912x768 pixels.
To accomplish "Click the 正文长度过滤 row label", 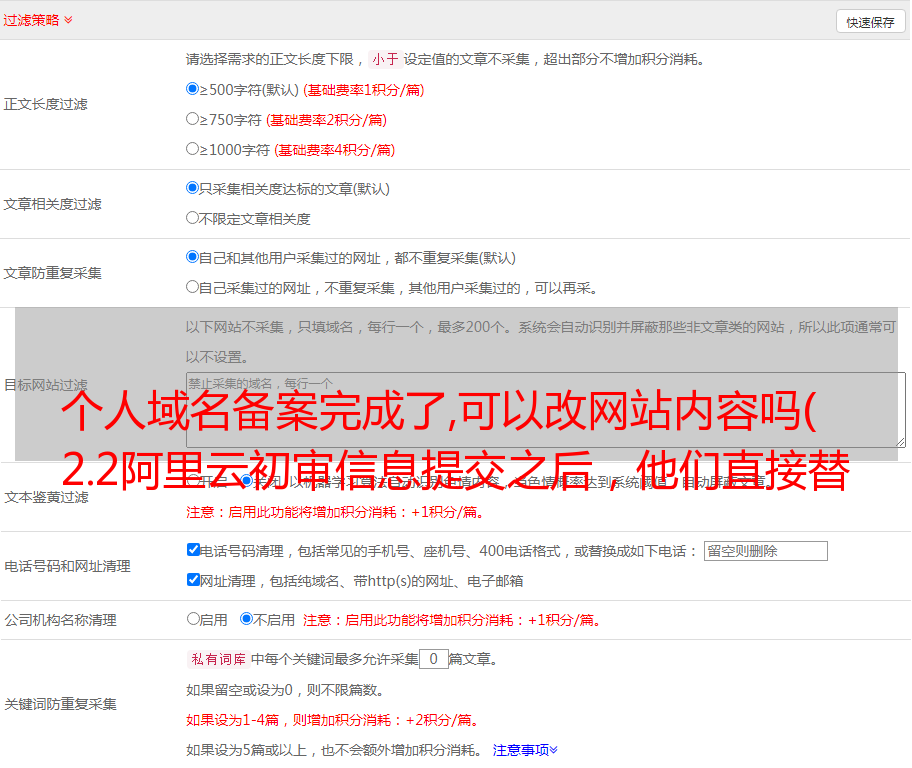I will (45, 104).
